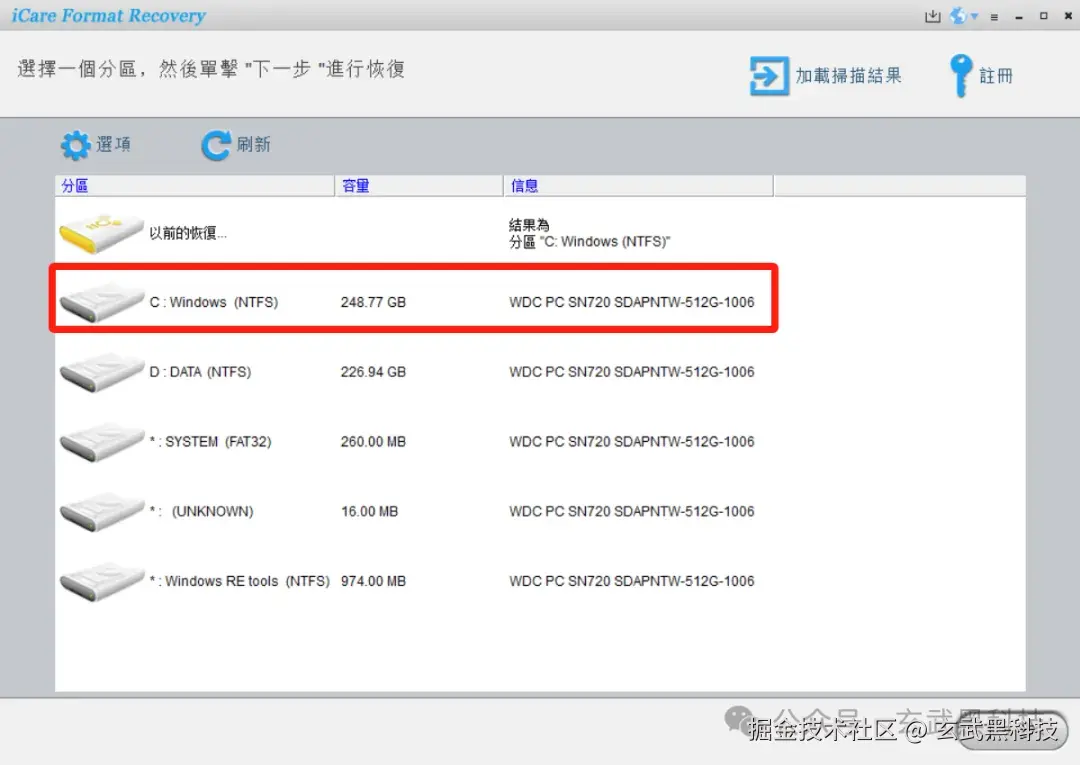Viewport: 1080px width, 765px height.
Task: Click the 16.00 MB capacity cell
Action: pos(370,512)
